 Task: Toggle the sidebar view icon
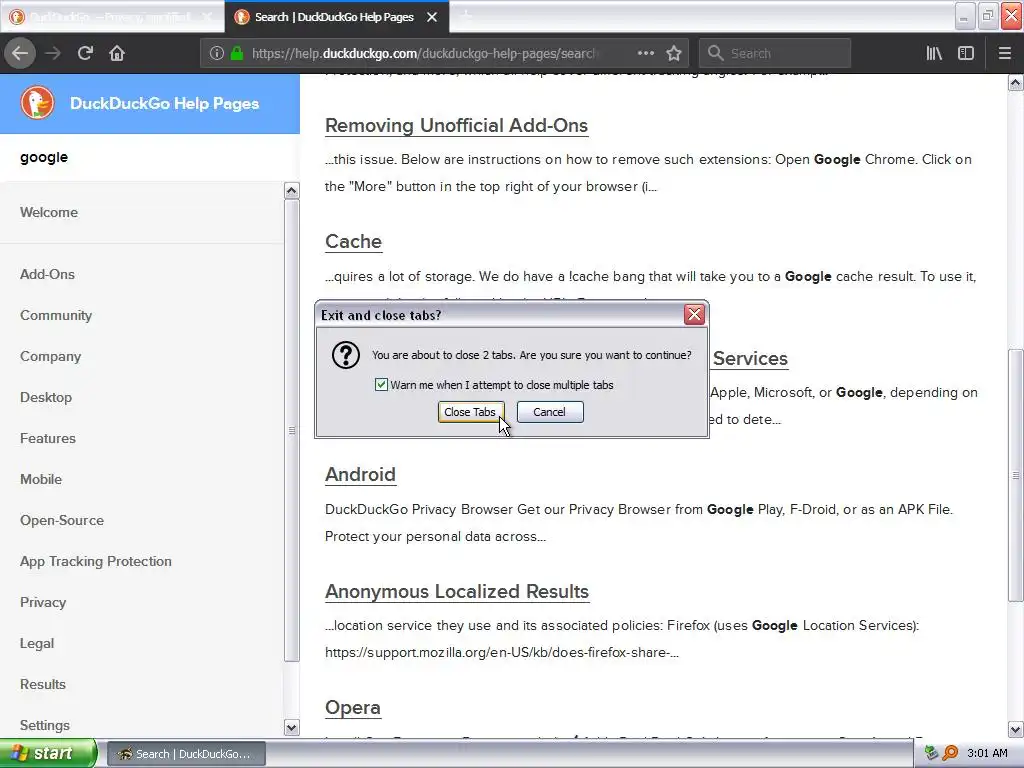966,53
